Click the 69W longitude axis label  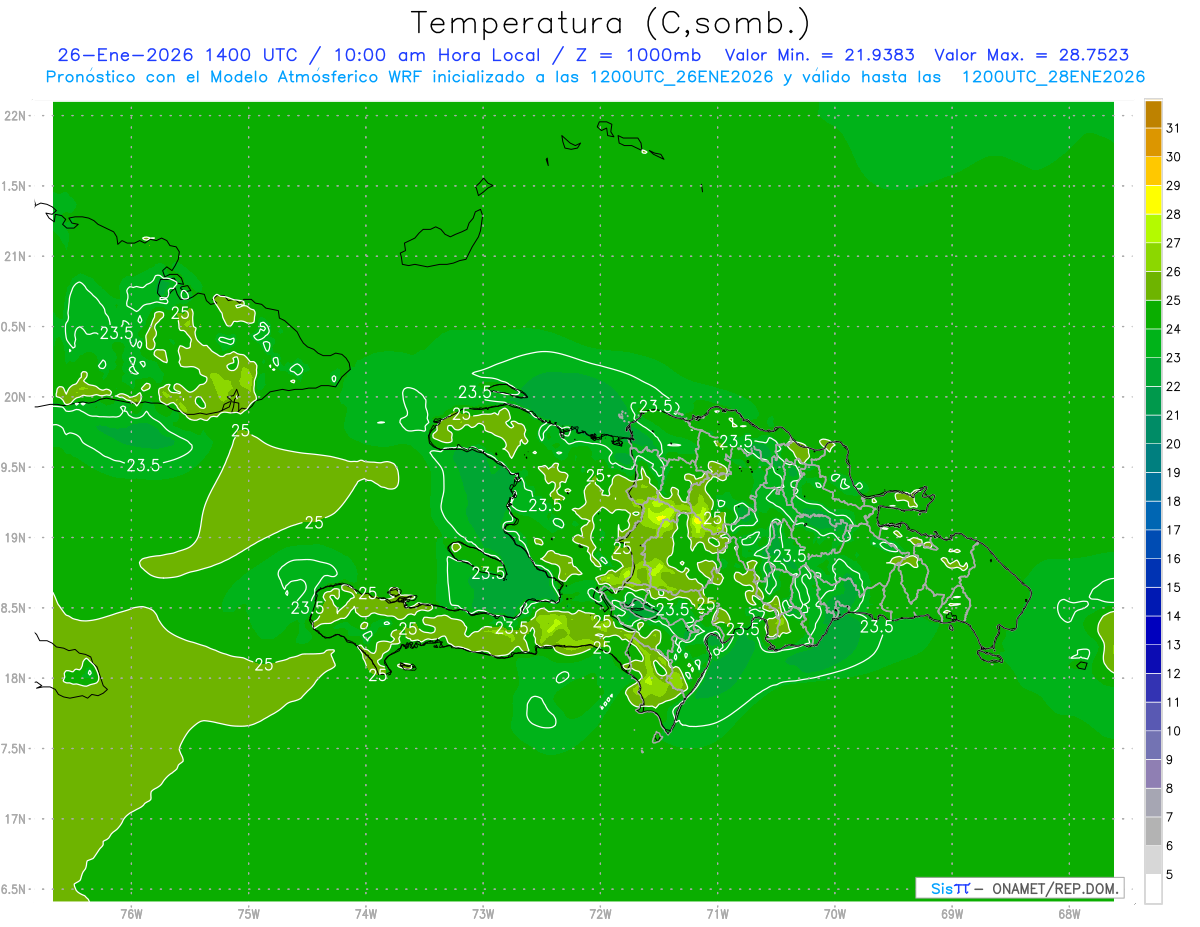[952, 913]
